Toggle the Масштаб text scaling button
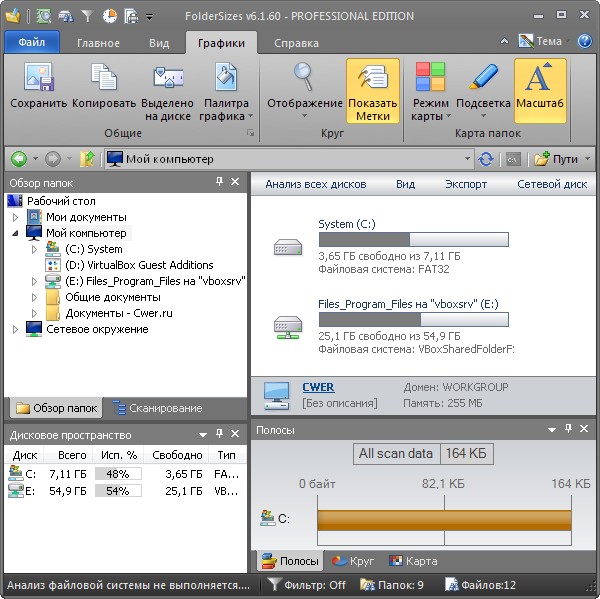 [540, 91]
